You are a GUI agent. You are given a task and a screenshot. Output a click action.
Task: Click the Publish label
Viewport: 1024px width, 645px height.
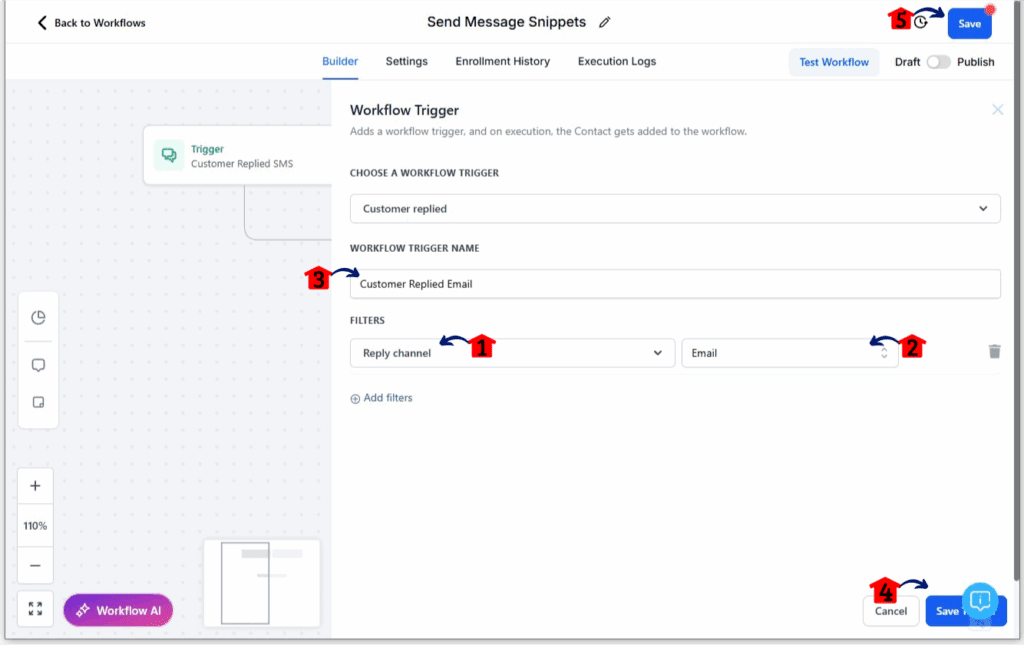(x=975, y=62)
